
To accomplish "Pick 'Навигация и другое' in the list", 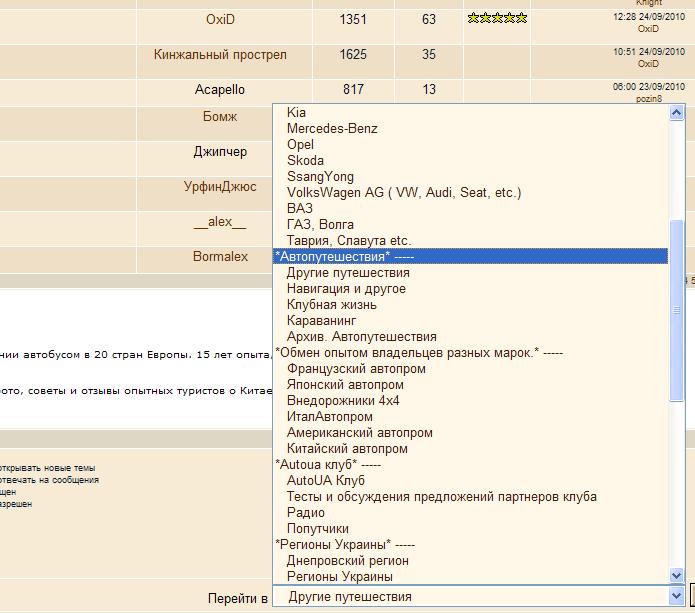I will click(346, 289).
